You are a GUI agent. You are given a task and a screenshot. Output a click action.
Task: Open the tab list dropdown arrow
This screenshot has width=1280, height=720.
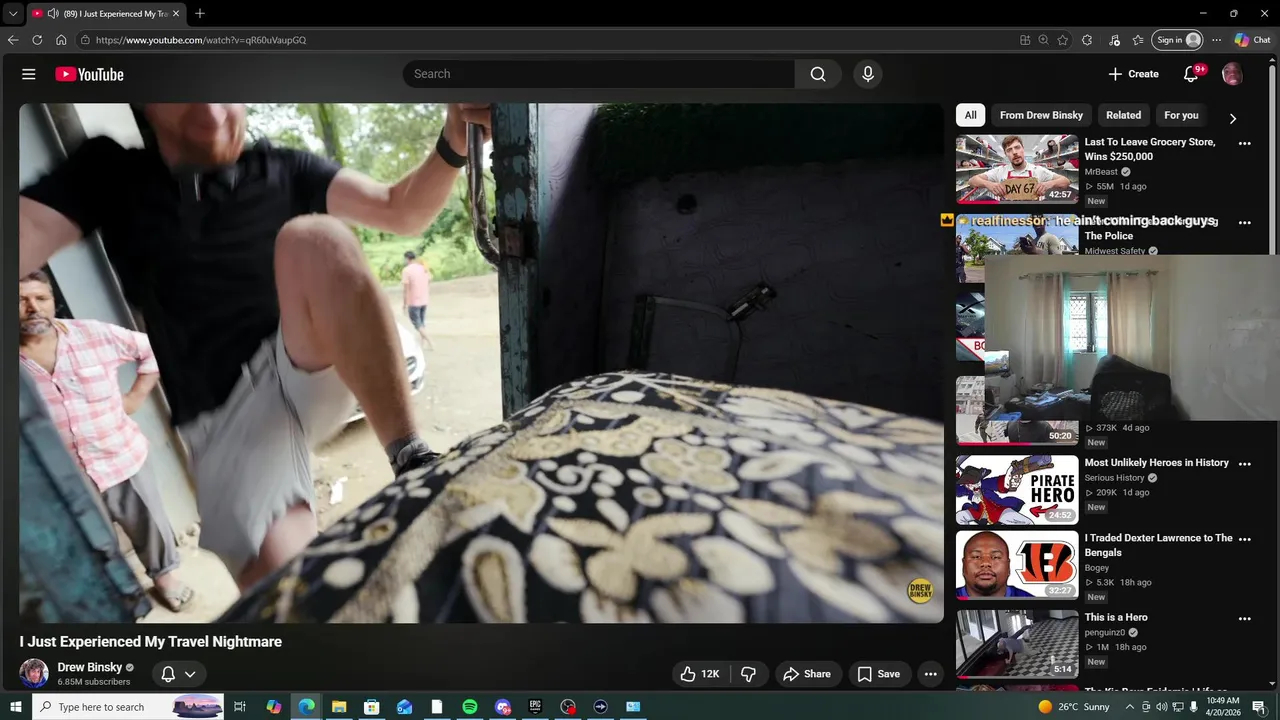point(13,14)
